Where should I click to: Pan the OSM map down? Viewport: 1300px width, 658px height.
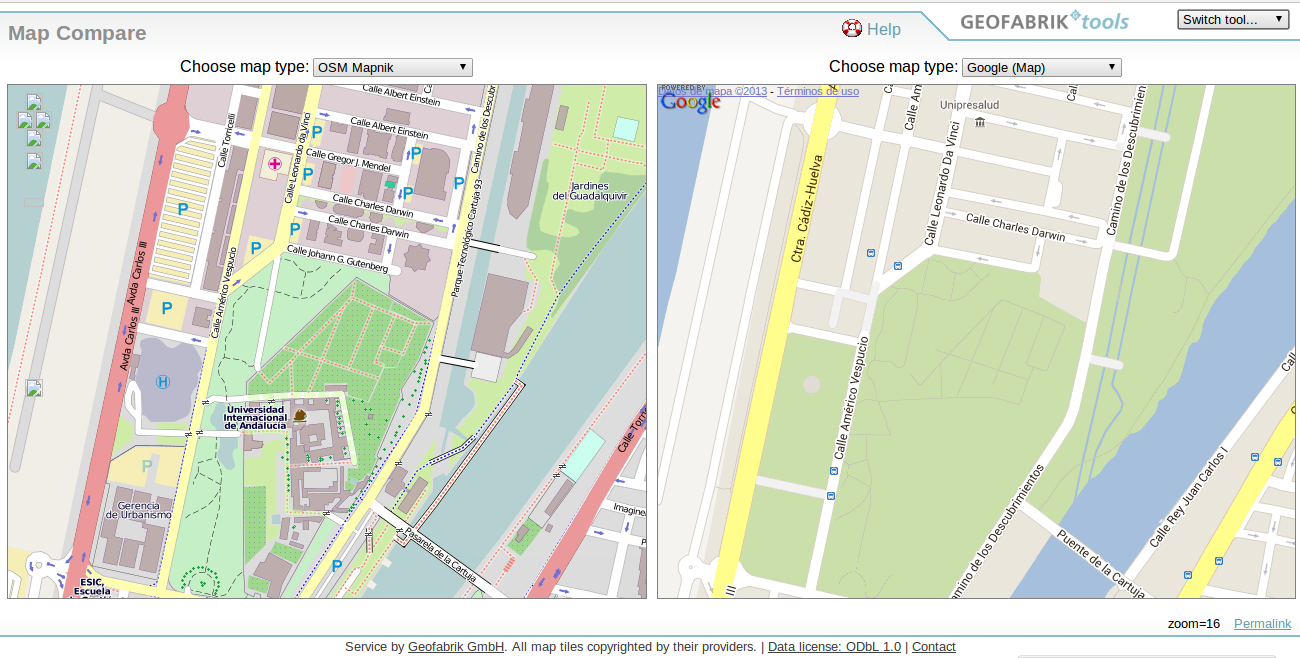[x=34, y=138]
